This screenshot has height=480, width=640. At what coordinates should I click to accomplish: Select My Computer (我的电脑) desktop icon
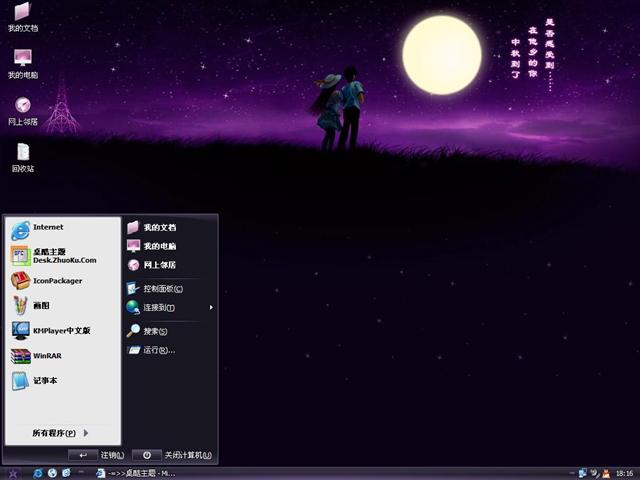point(23,64)
